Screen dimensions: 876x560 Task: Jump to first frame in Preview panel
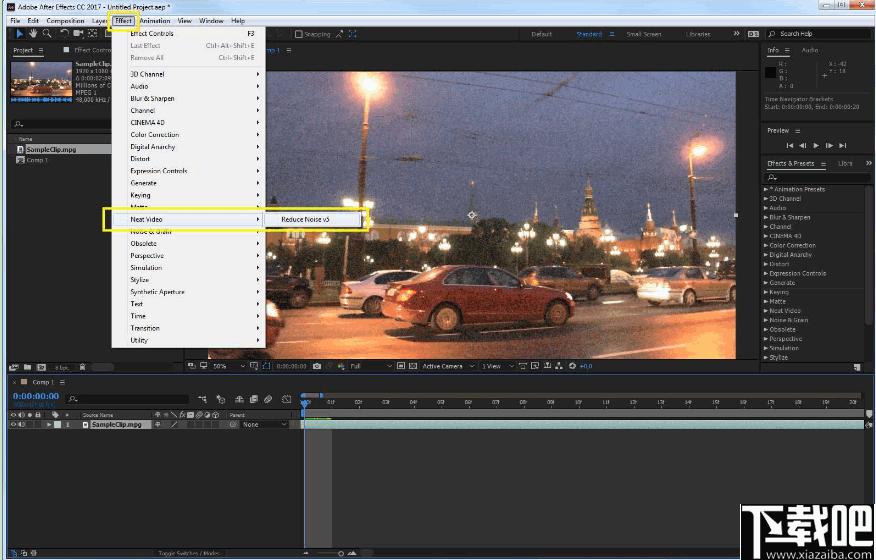[789, 145]
